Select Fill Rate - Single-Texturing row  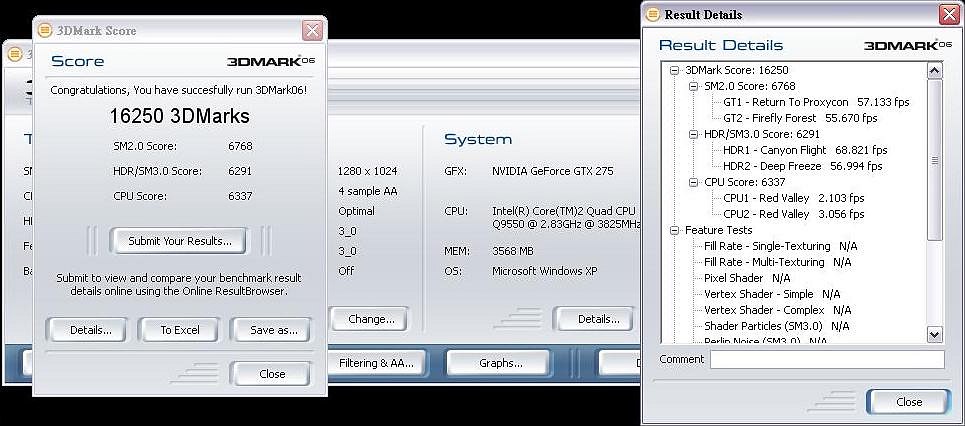[x=781, y=246]
